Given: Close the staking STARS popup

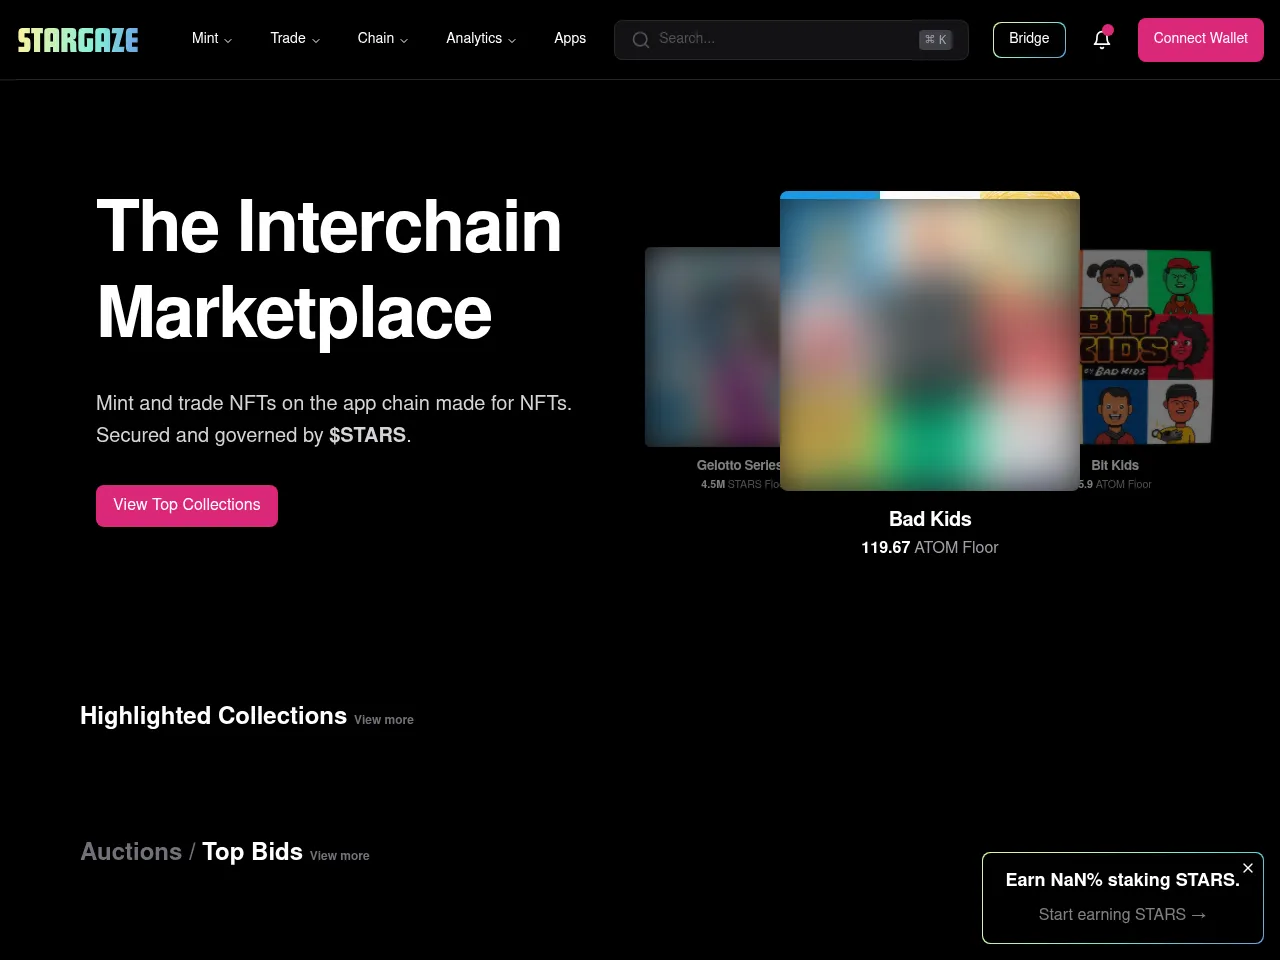Looking at the screenshot, I should coord(1247,868).
